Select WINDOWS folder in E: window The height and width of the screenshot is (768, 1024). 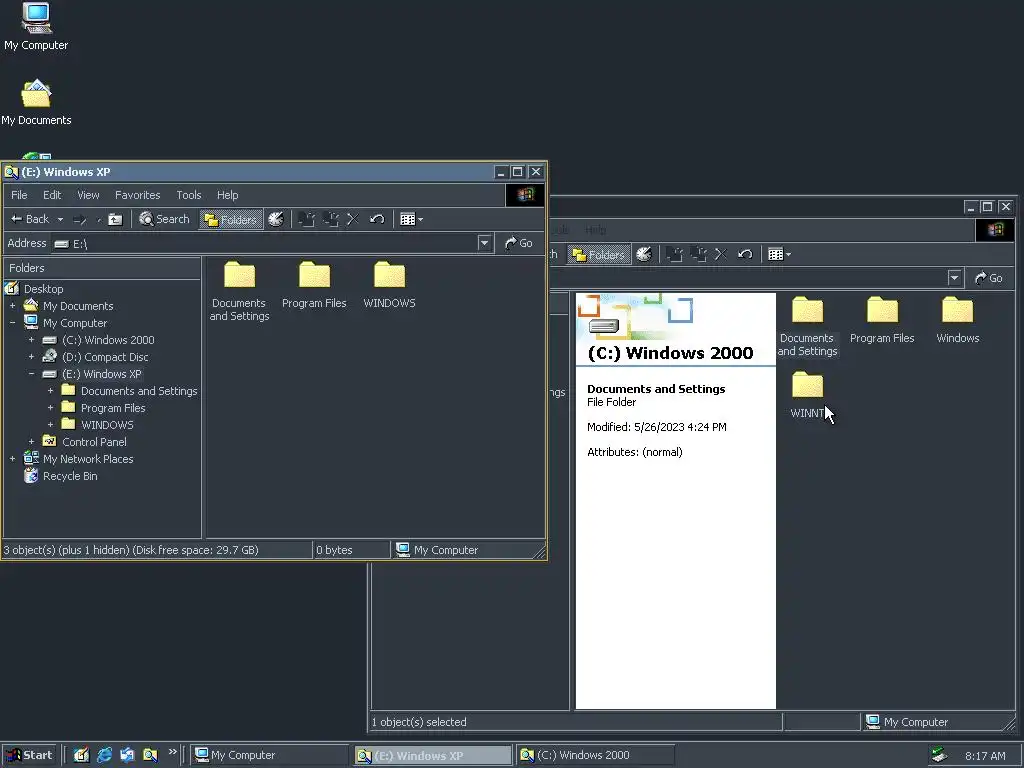389,285
